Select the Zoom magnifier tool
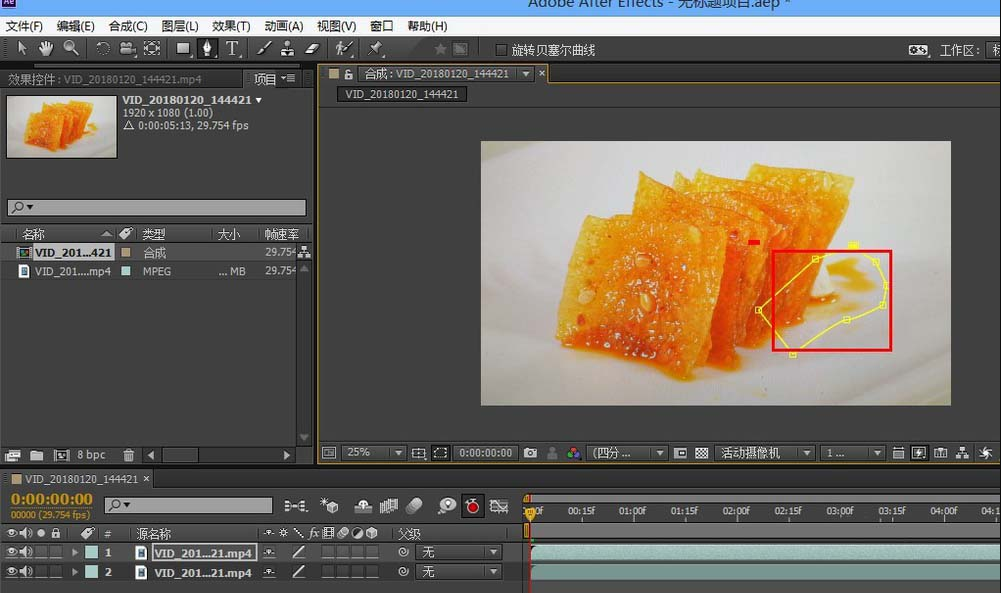Image resolution: width=1001 pixels, height=593 pixels. click(71, 48)
